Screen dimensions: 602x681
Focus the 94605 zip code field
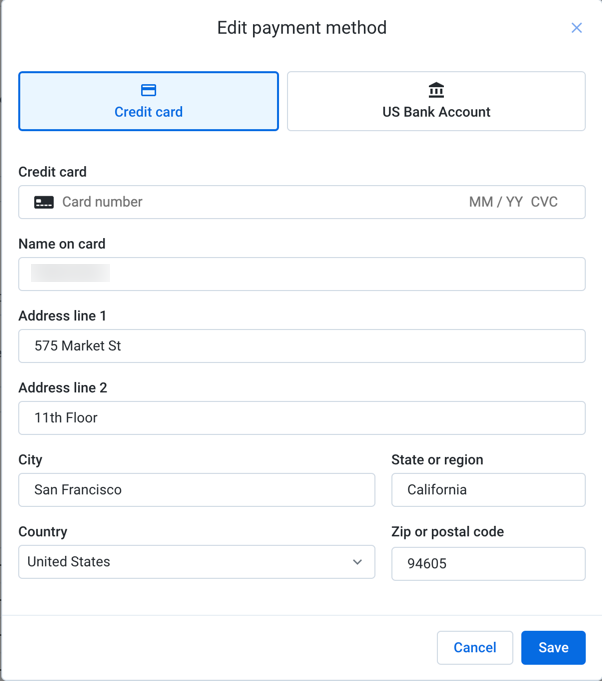coord(488,564)
